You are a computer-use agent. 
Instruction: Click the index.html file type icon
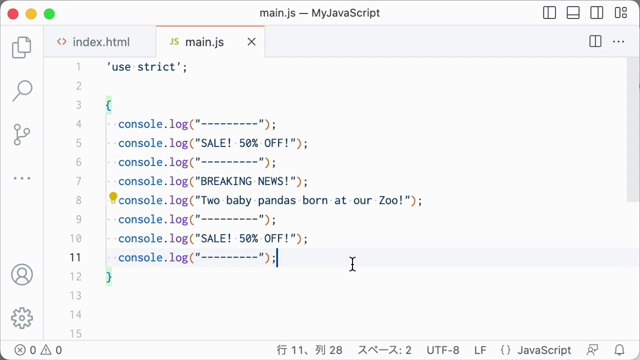point(62,42)
